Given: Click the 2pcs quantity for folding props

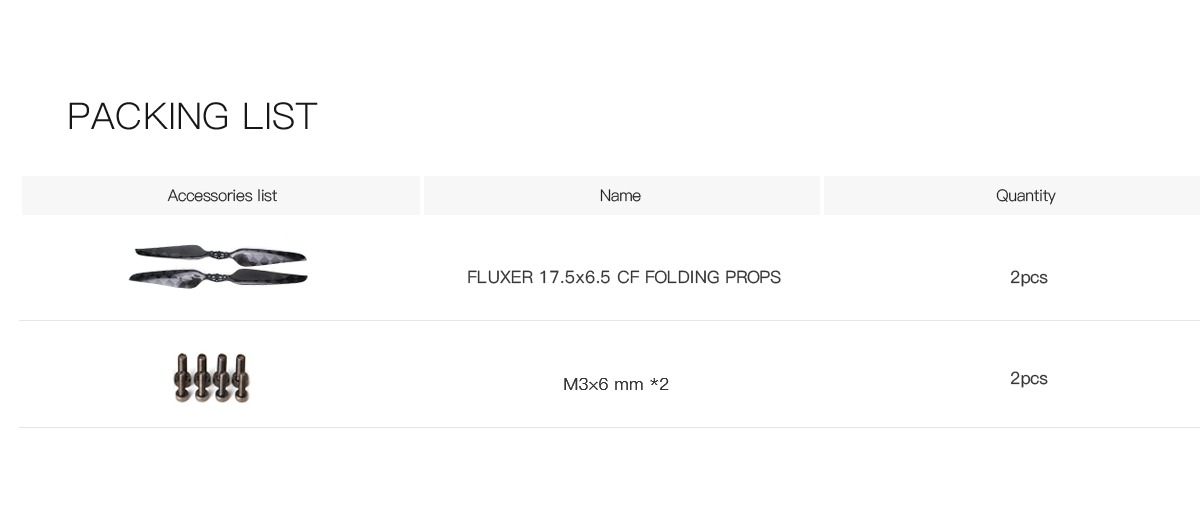Looking at the screenshot, I should tap(1028, 278).
